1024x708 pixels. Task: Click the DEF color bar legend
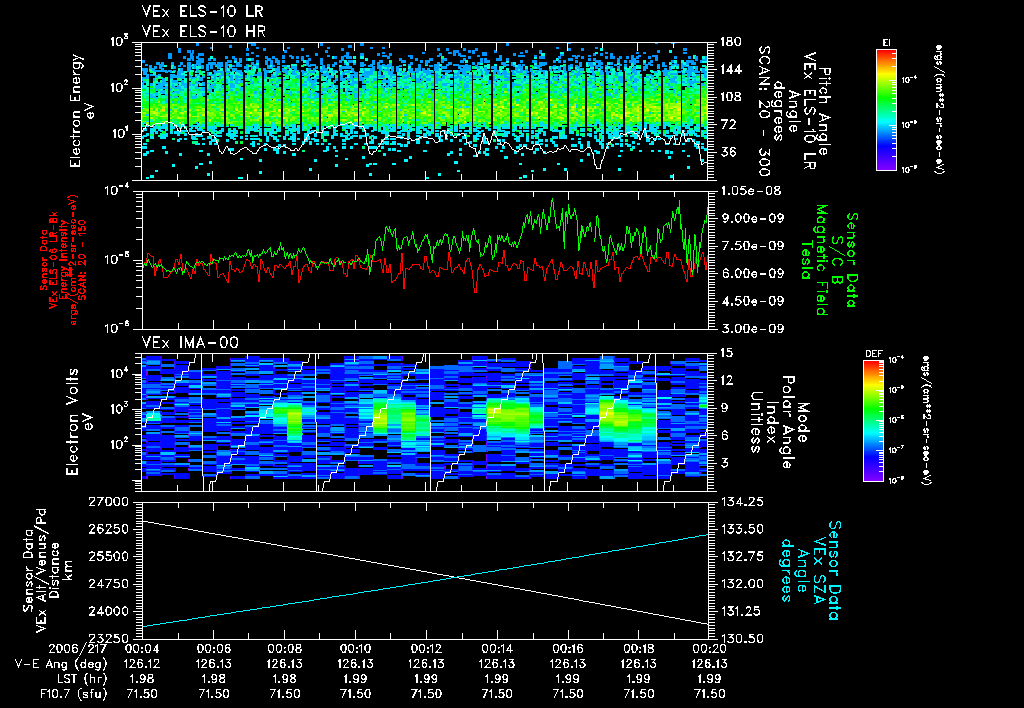point(873,421)
